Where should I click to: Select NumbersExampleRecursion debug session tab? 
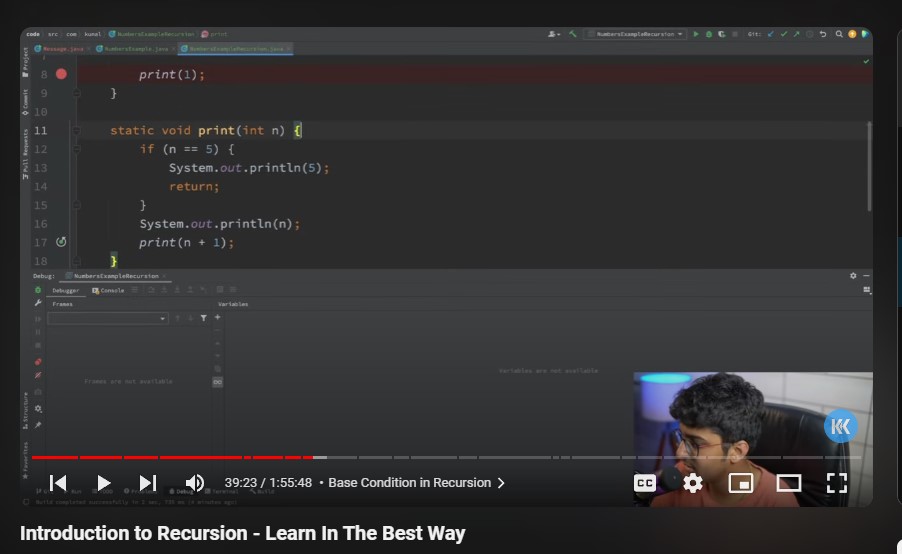point(116,276)
